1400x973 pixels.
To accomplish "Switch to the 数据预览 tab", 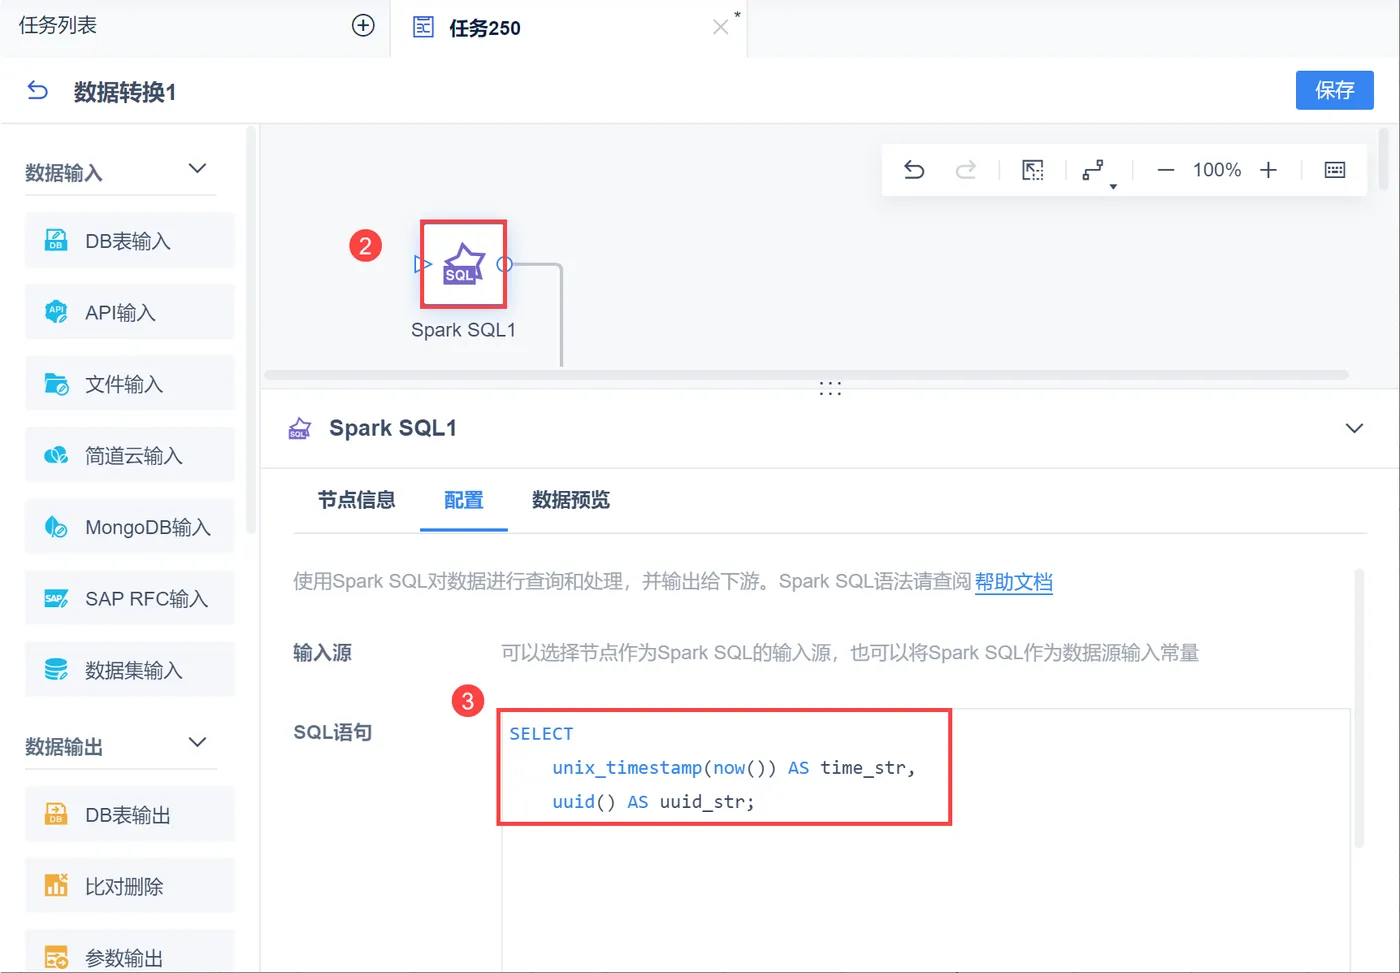I will click(x=571, y=500).
